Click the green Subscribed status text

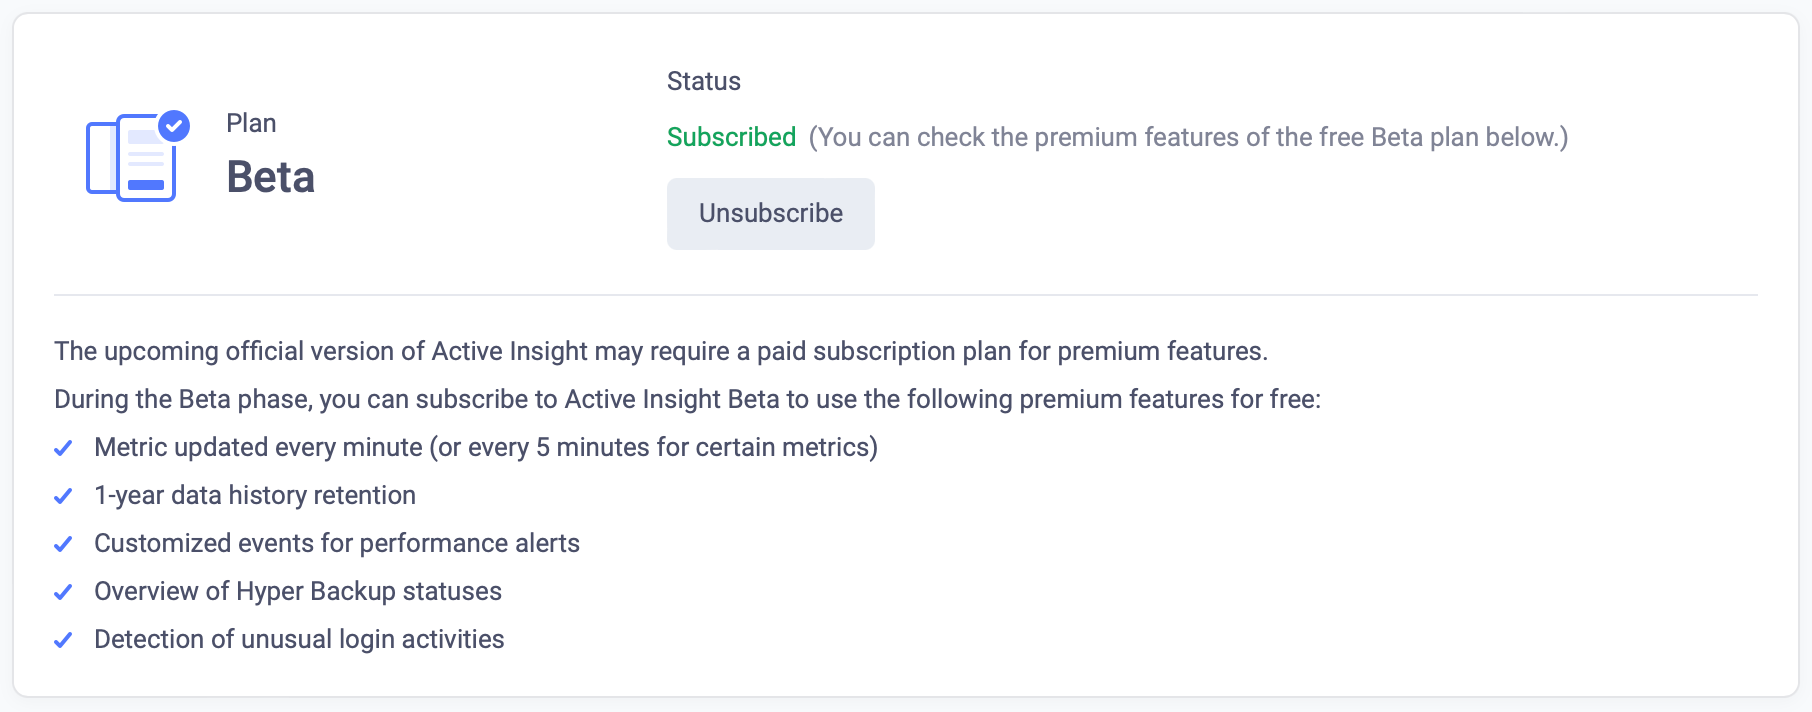(731, 137)
